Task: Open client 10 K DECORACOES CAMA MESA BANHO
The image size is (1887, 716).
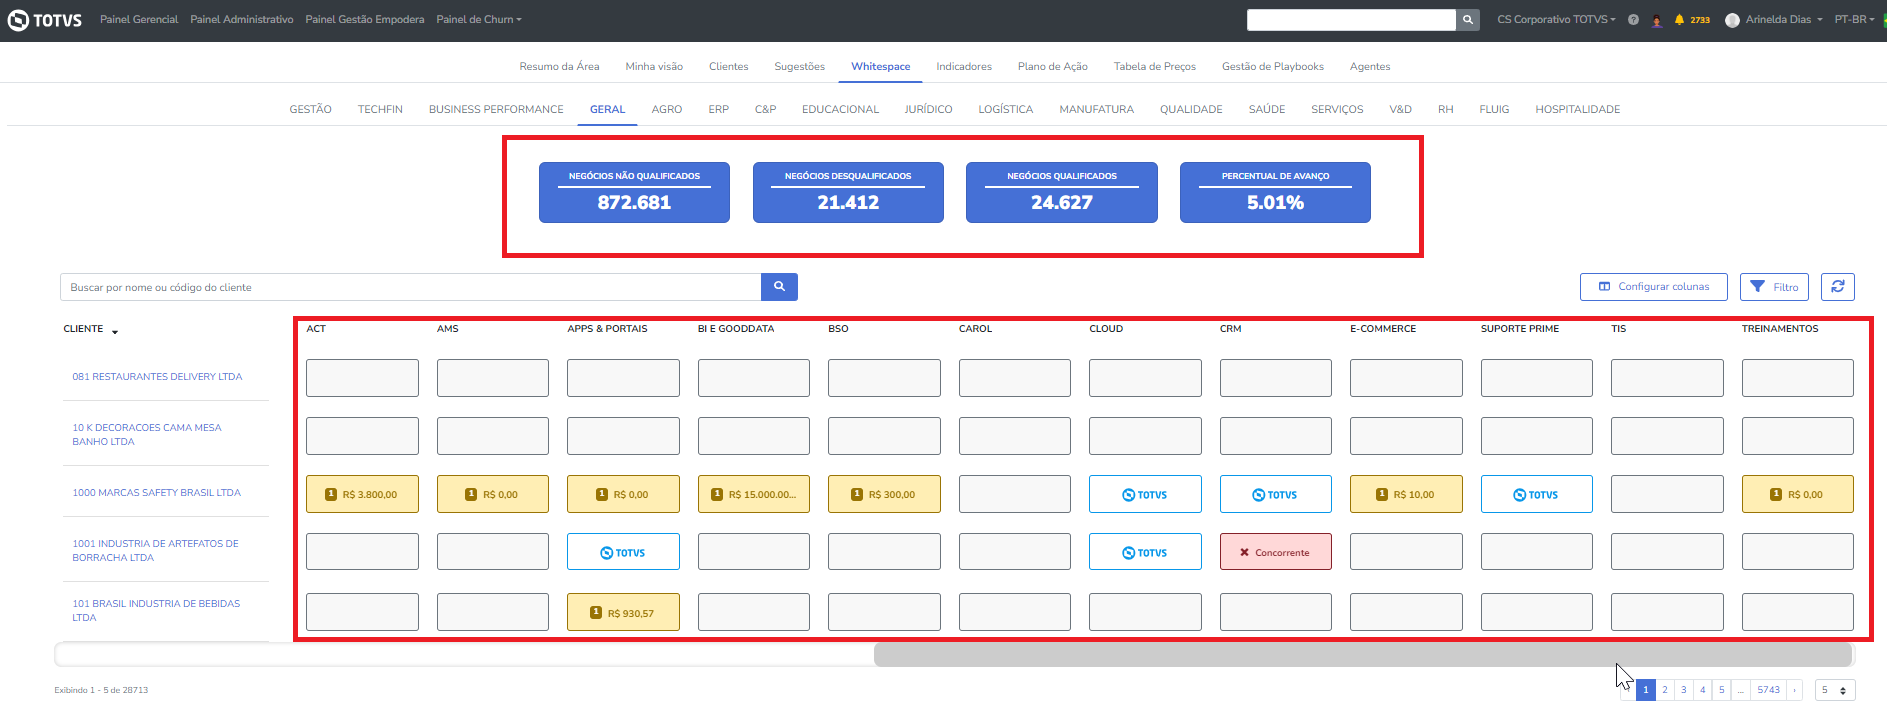Action: click(x=147, y=435)
